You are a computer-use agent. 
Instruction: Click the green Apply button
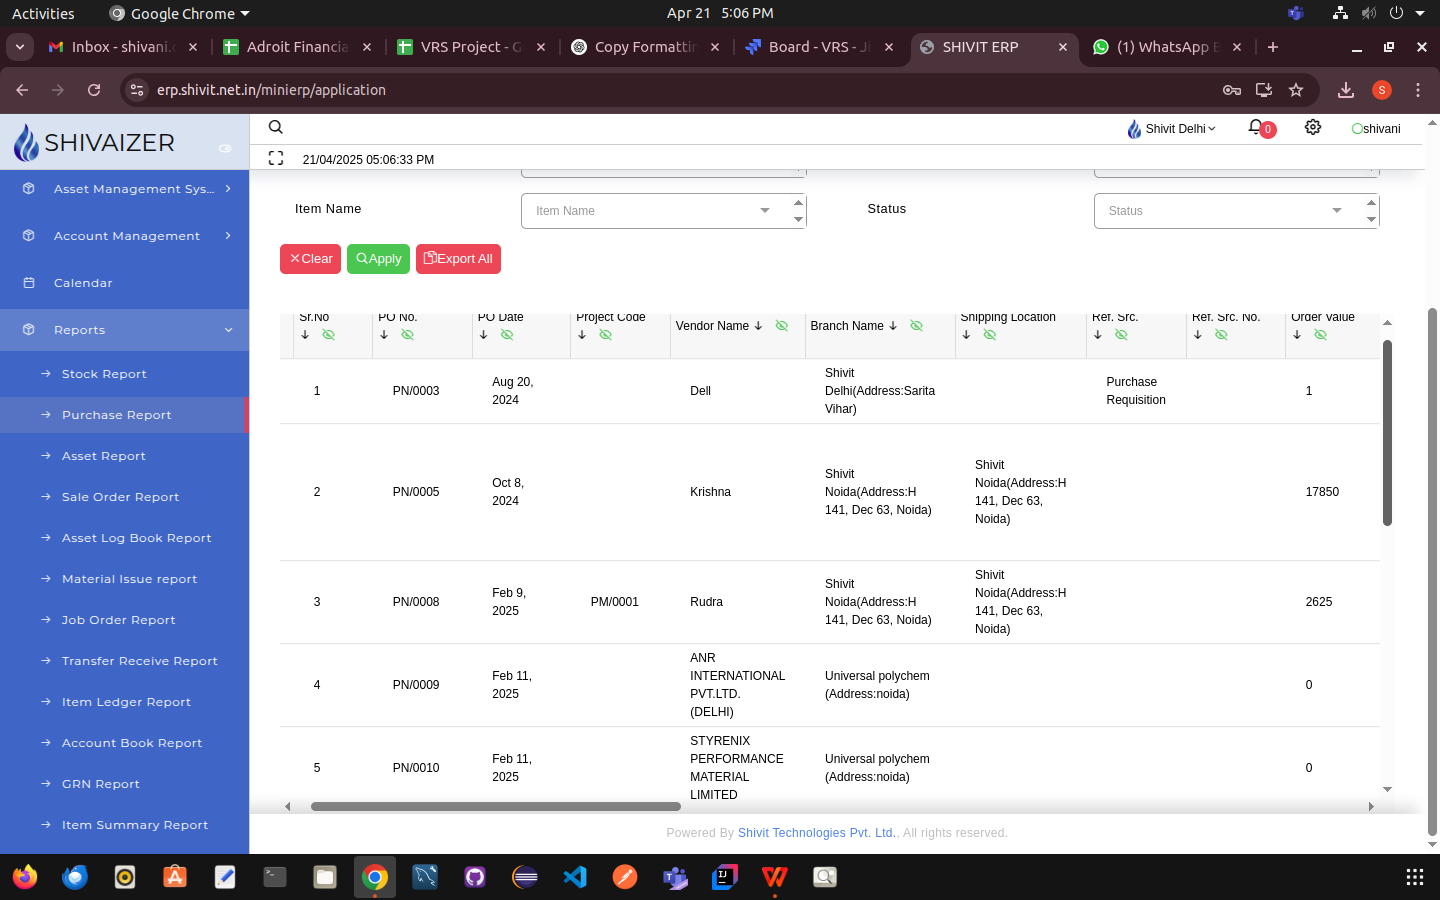(378, 259)
